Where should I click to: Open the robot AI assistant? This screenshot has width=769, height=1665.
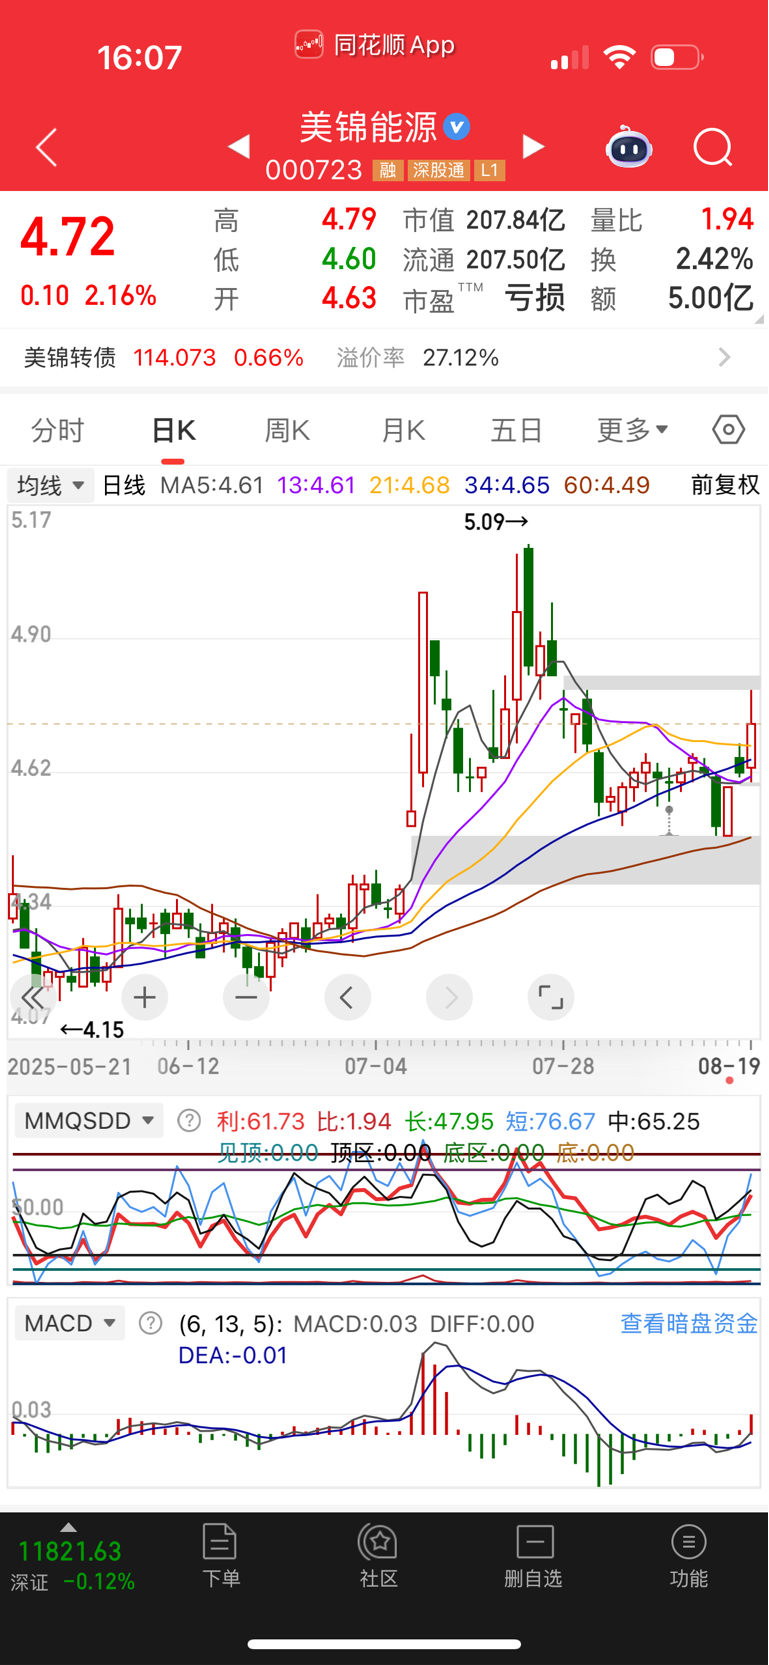click(629, 148)
